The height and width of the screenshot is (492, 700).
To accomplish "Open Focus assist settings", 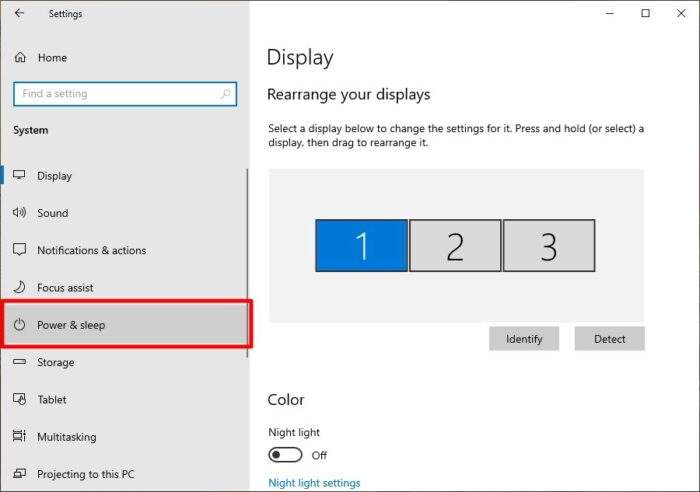I will [124, 288].
